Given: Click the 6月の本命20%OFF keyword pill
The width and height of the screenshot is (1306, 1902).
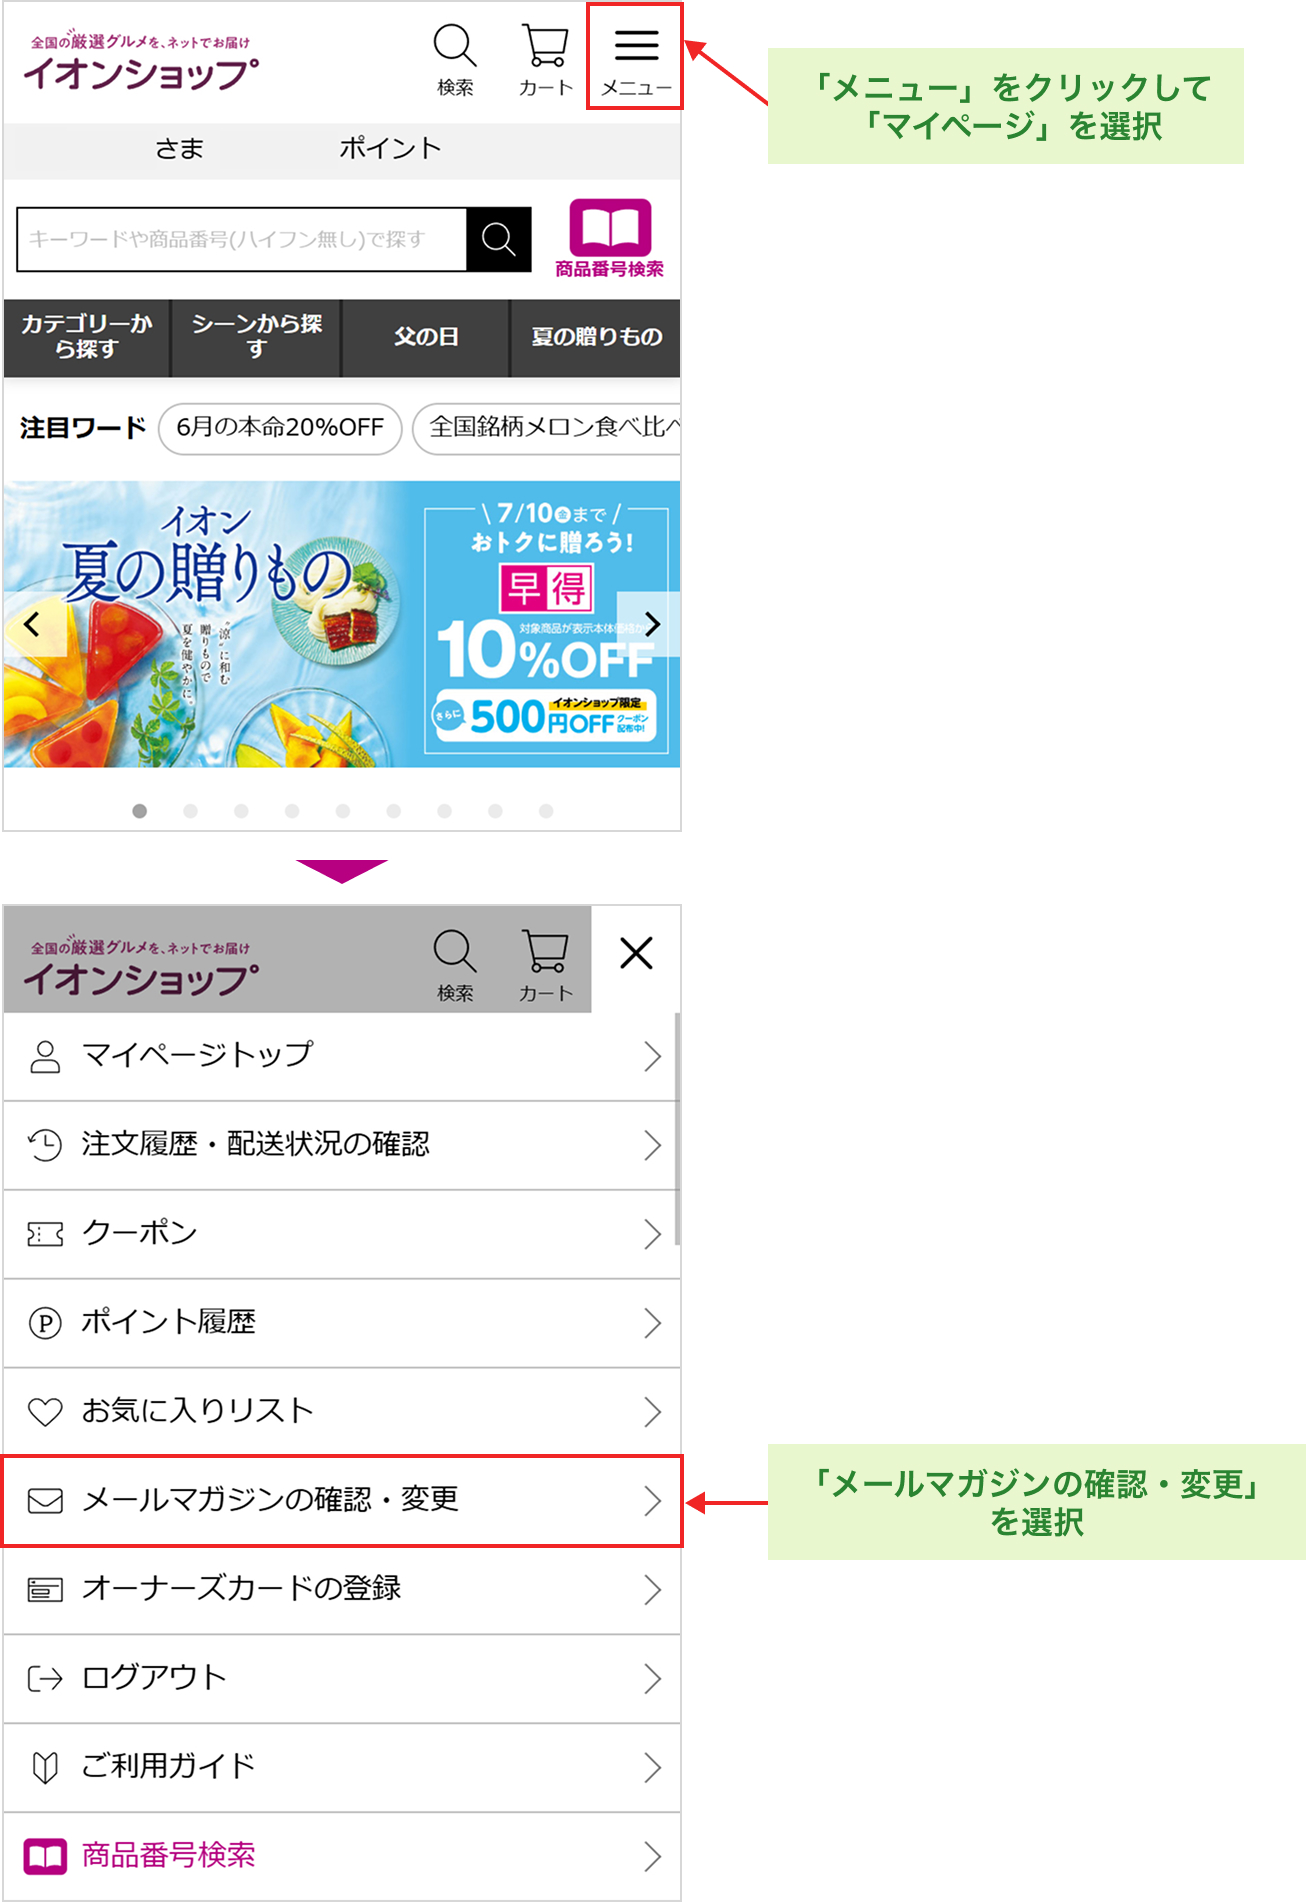Looking at the screenshot, I should tap(280, 428).
